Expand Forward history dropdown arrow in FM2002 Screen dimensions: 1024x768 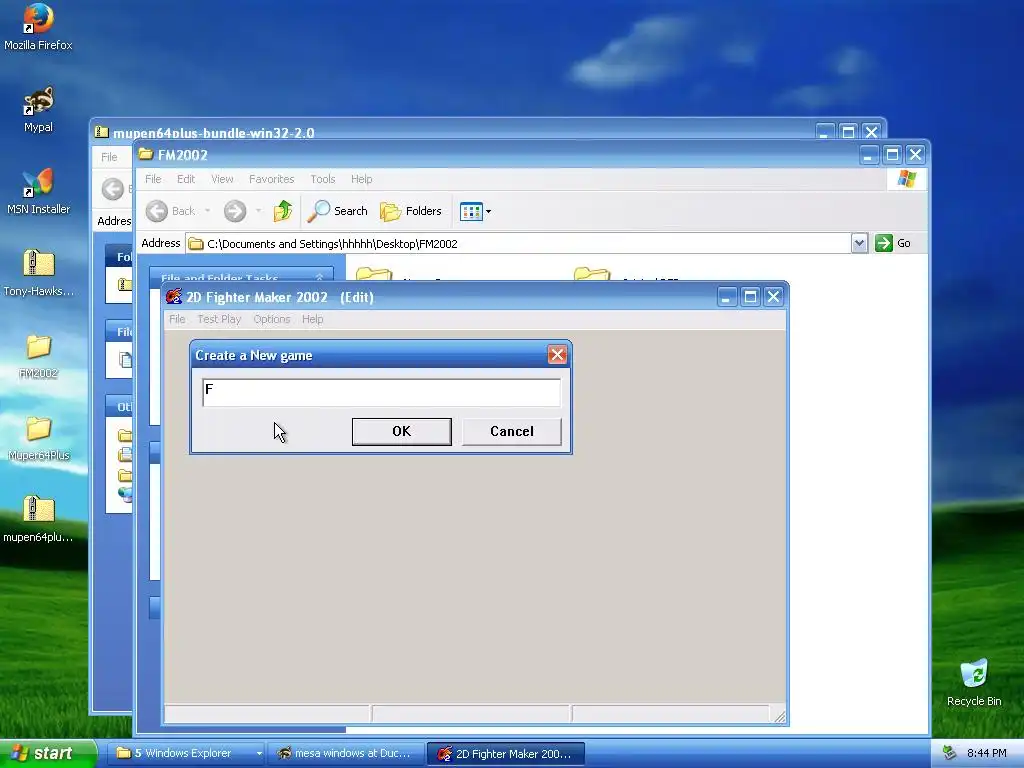(259, 211)
